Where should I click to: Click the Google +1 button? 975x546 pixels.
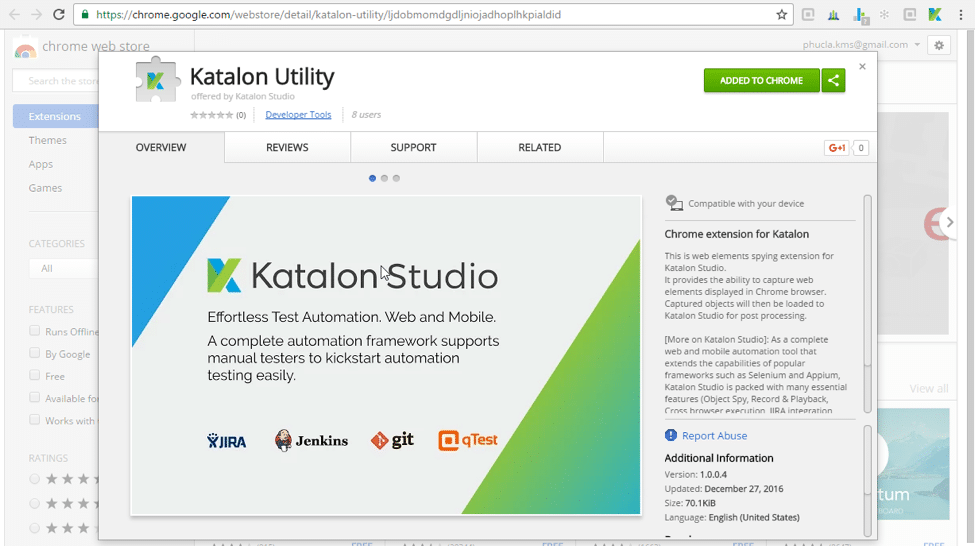pyautogui.click(x=836, y=148)
